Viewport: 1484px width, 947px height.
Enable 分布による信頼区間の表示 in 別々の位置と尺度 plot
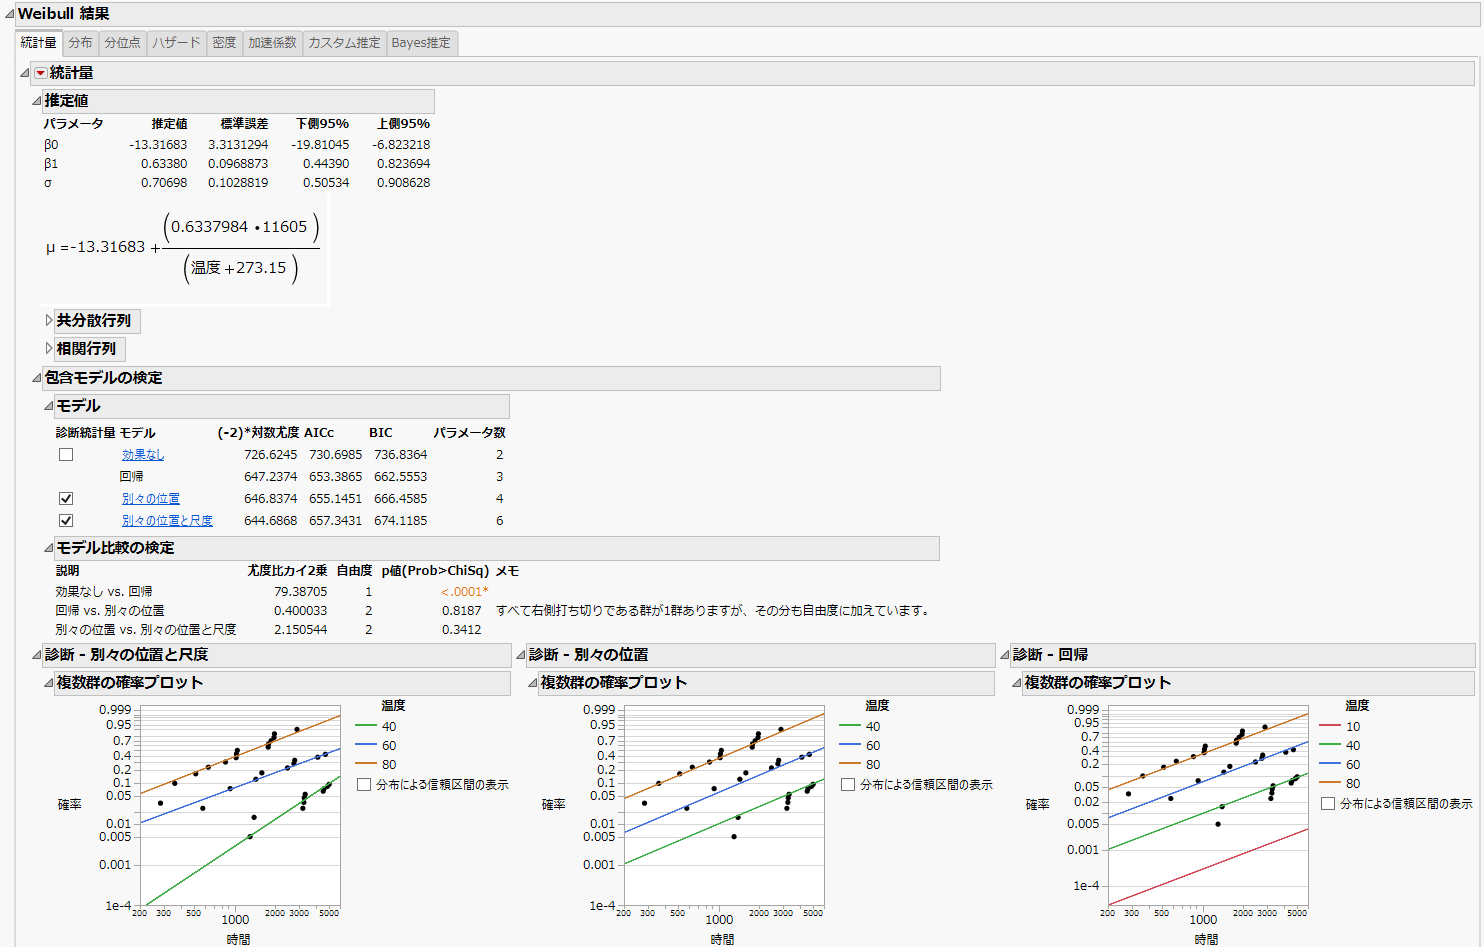point(364,785)
